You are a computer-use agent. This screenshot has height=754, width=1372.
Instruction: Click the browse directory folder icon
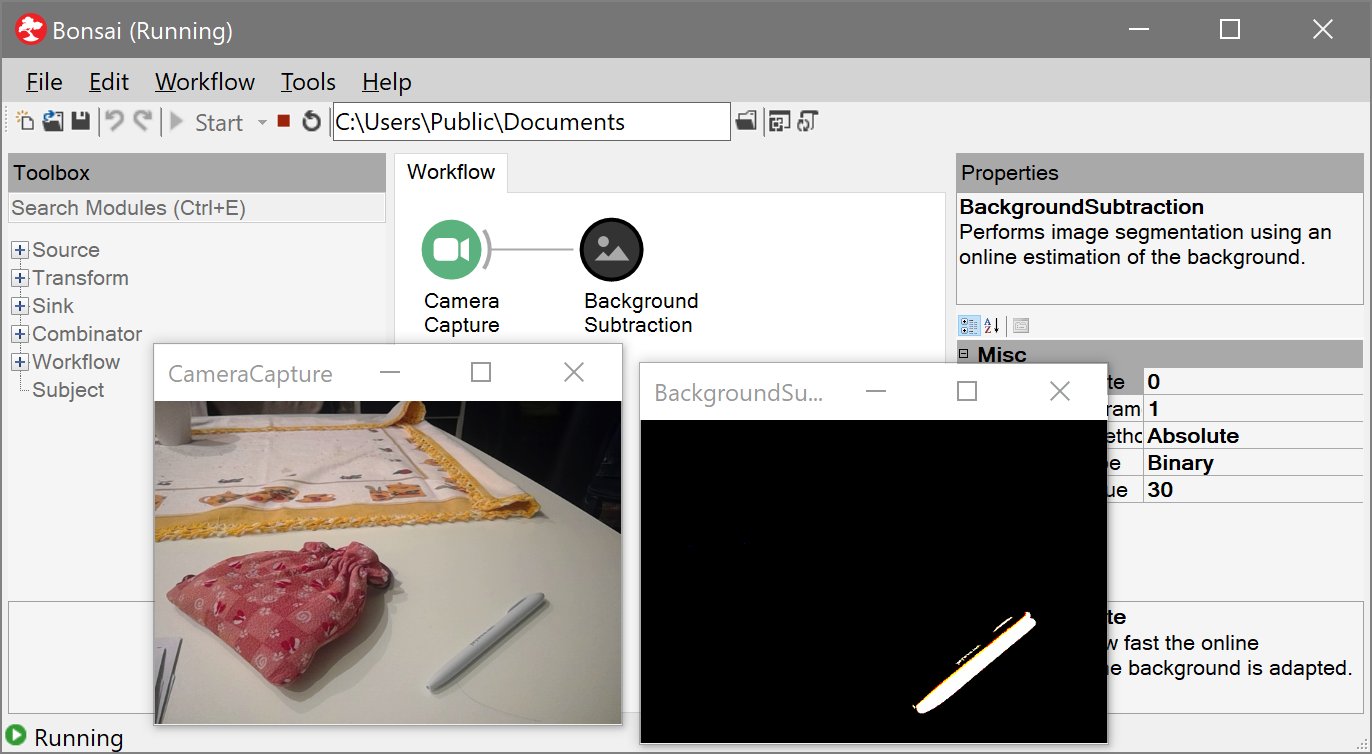745,121
